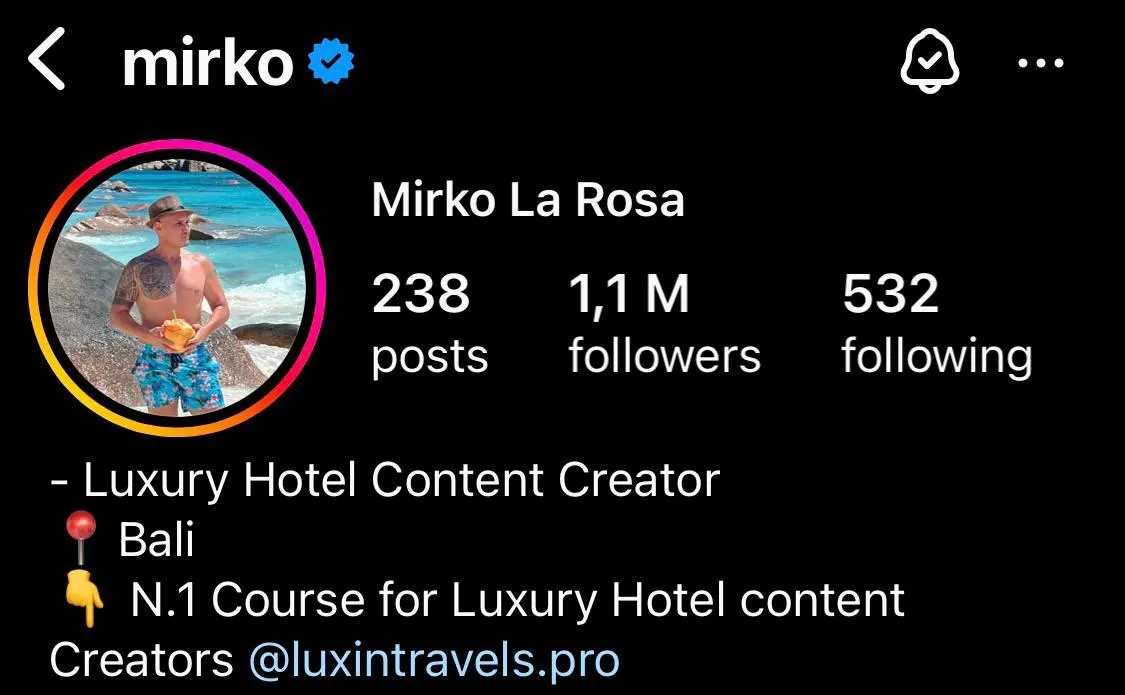Click the blue verified badge

coord(331,62)
